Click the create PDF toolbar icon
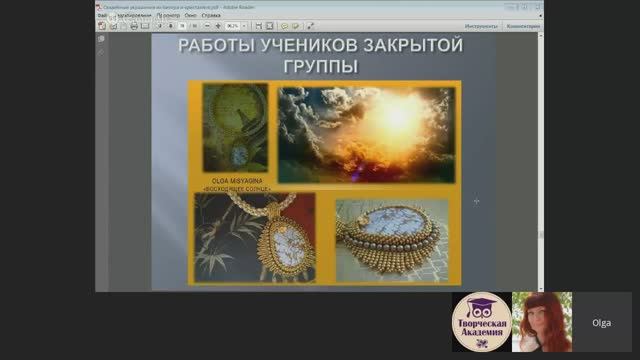 click(102, 26)
